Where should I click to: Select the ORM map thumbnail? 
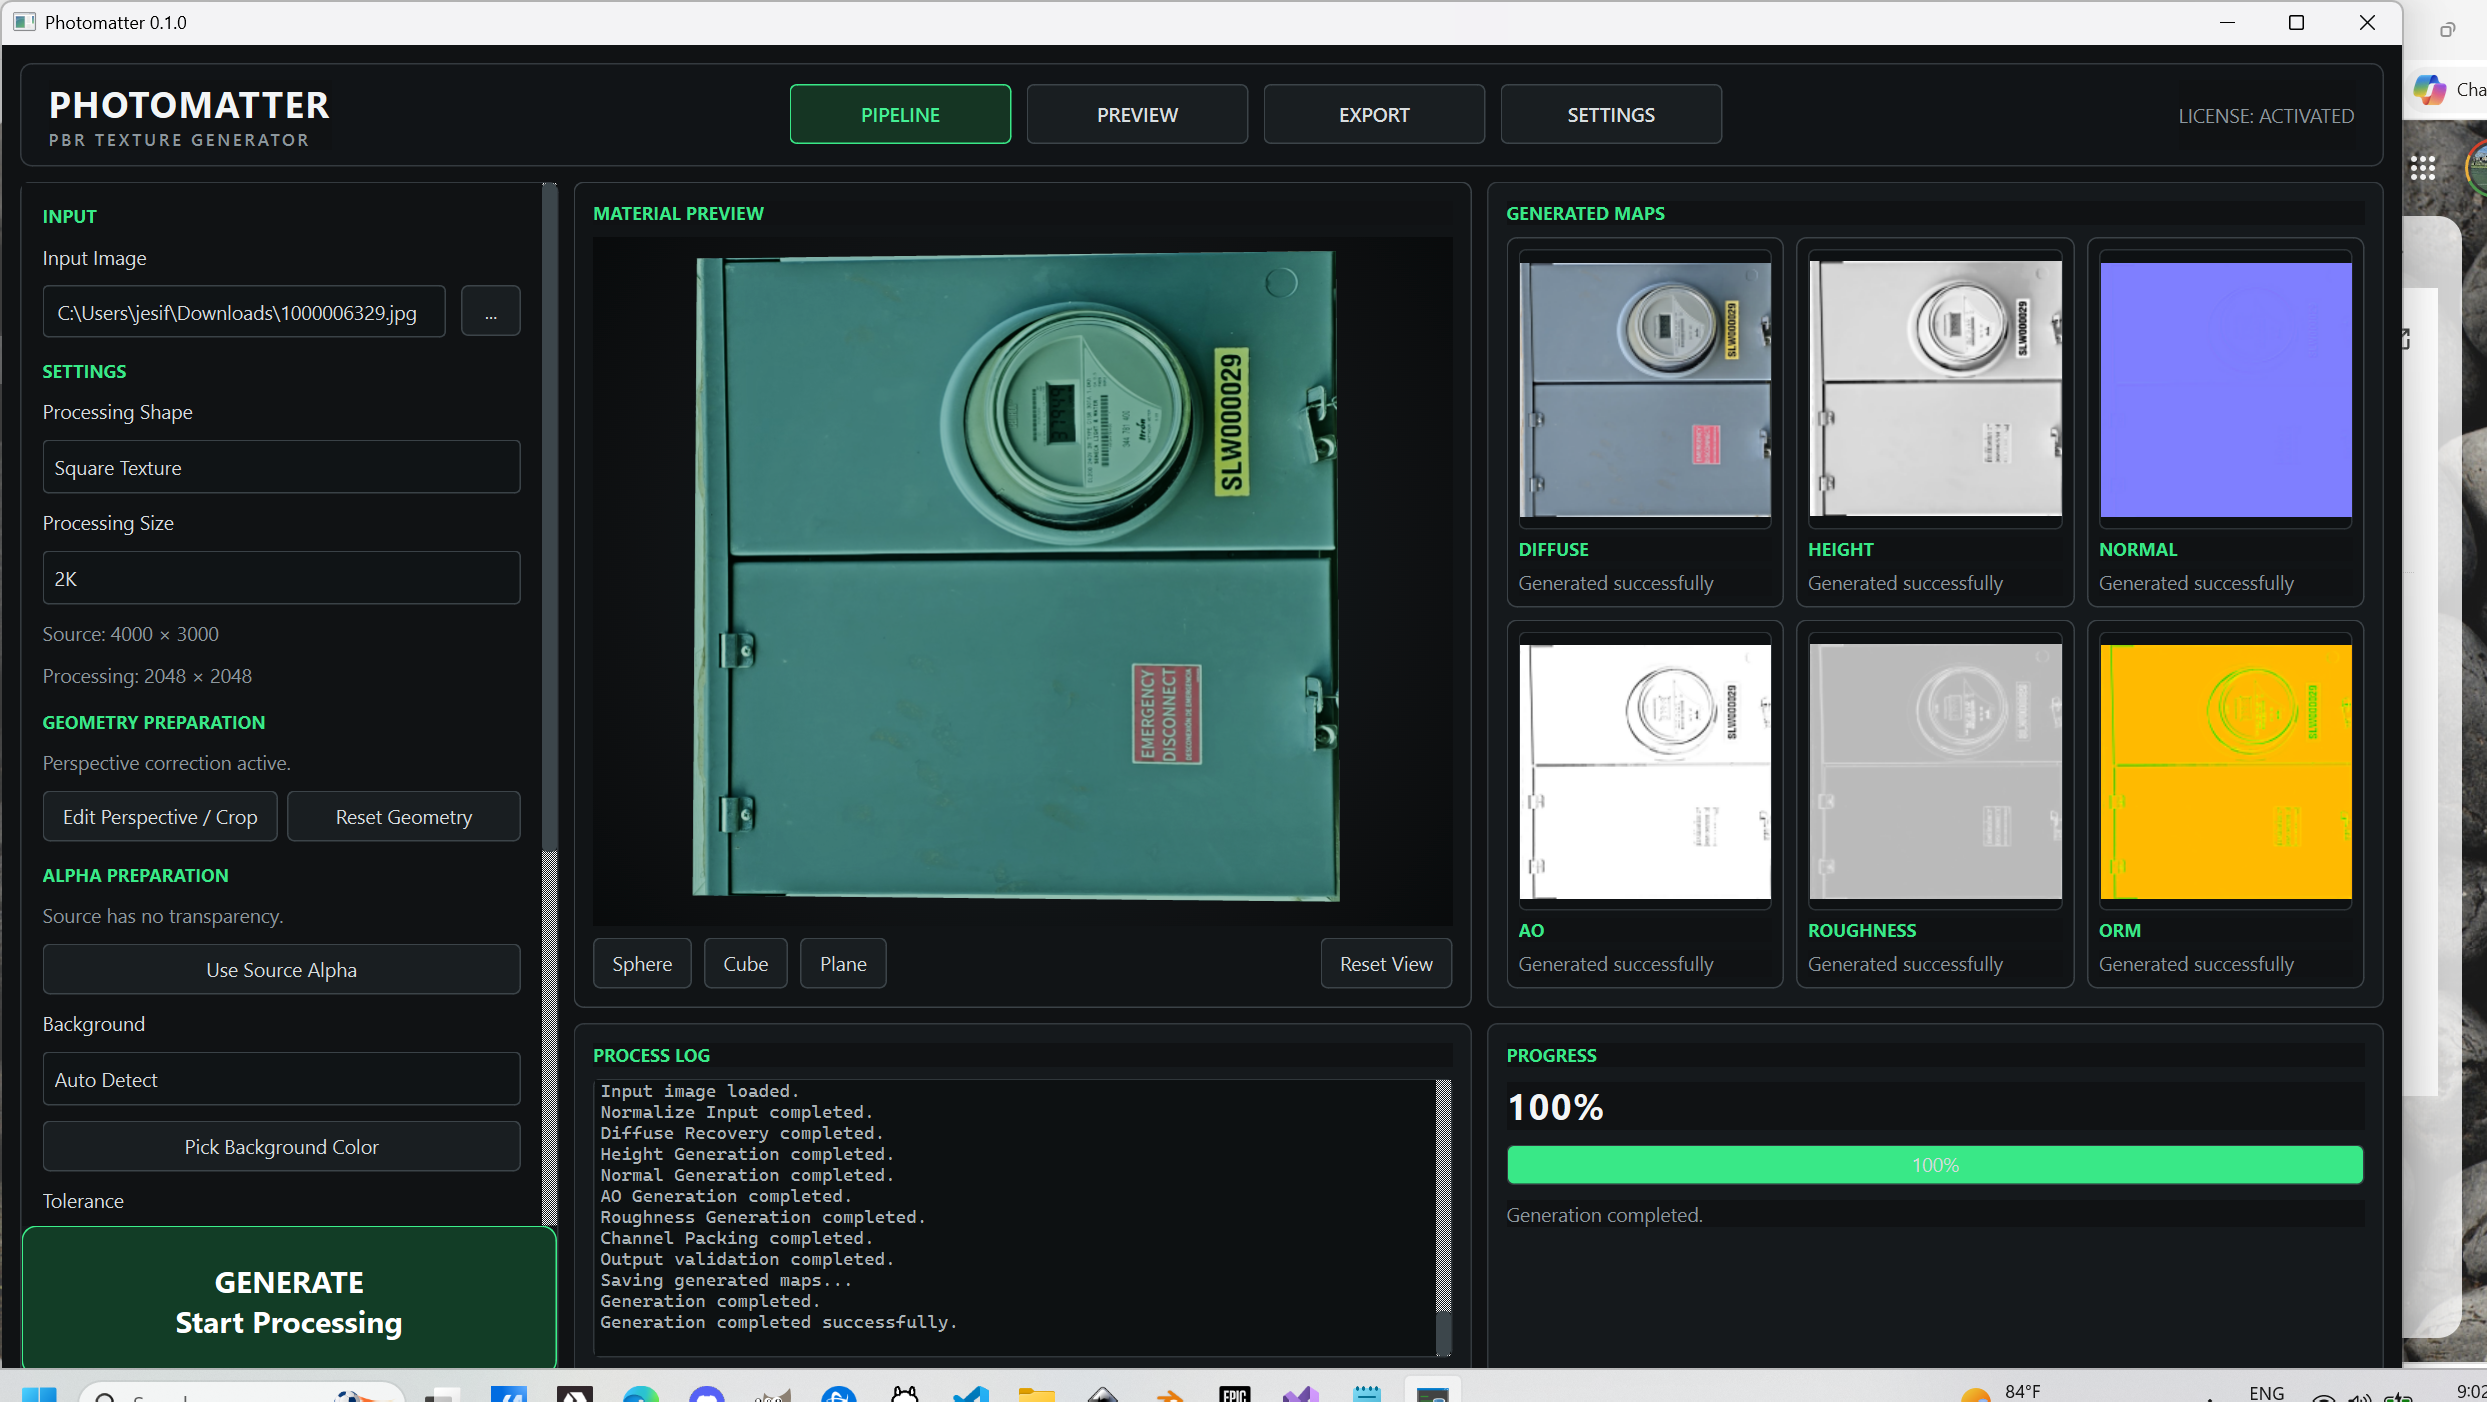[x=2225, y=771]
